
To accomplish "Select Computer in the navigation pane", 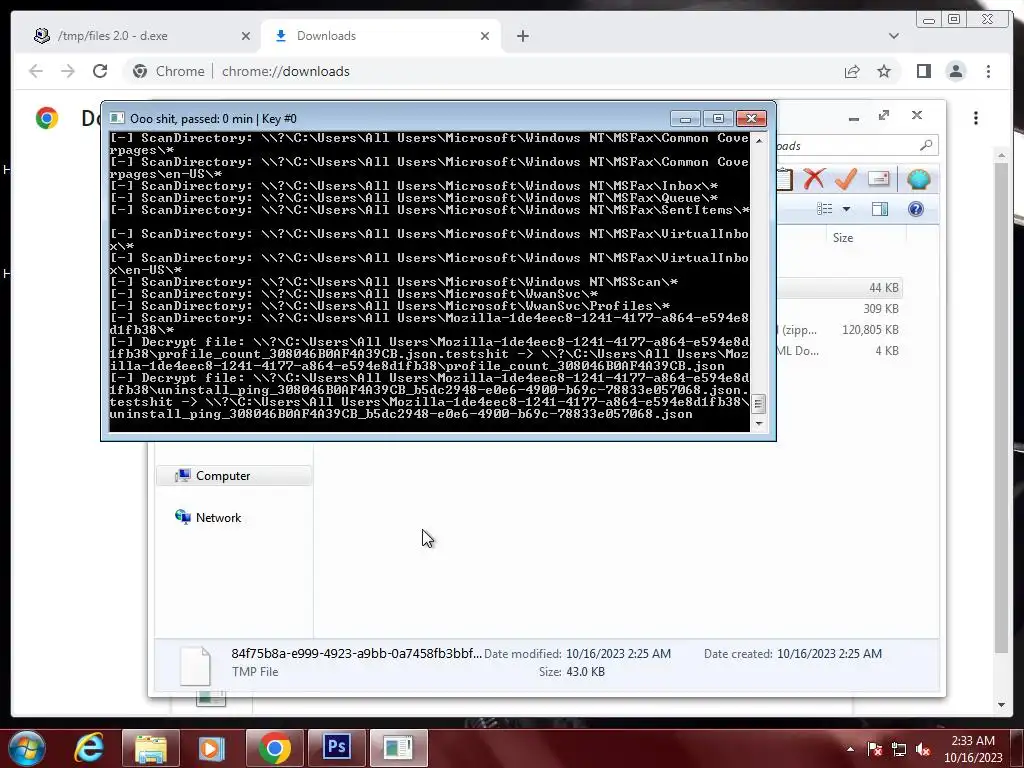I will pyautogui.click(x=233, y=475).
